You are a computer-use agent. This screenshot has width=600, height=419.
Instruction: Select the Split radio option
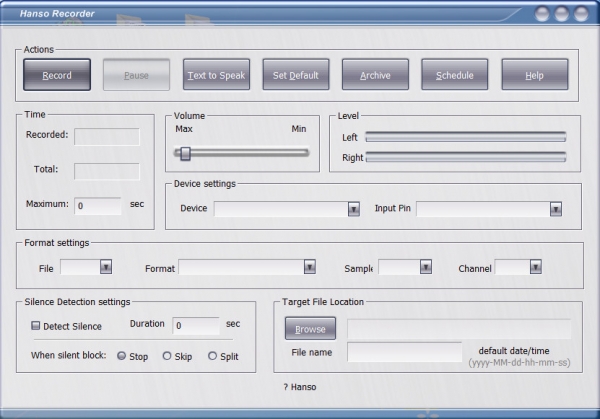pos(212,356)
